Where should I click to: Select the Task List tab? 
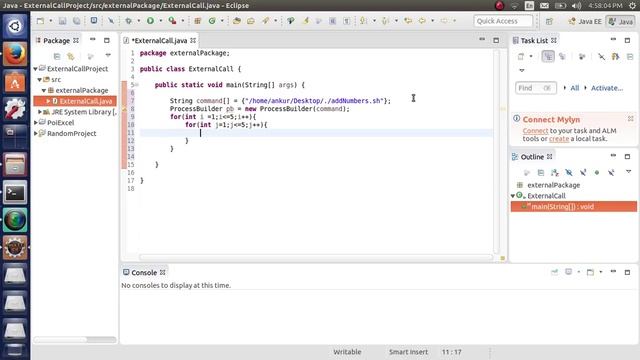(x=534, y=40)
